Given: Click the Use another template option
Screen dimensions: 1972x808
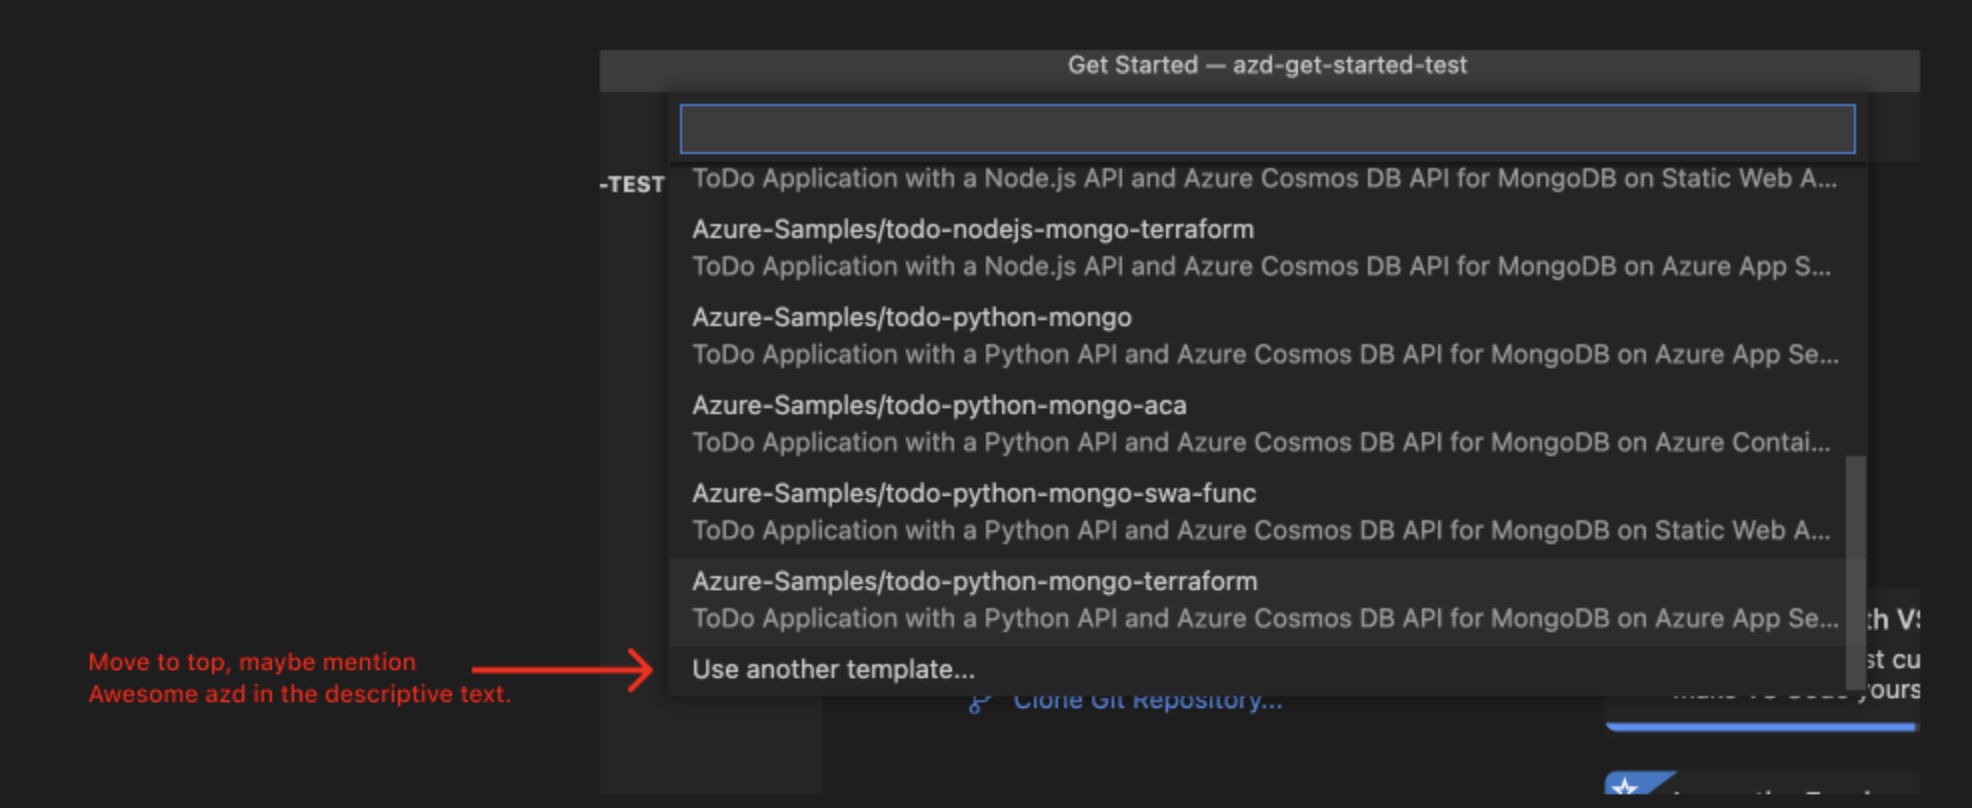Looking at the screenshot, I should tap(833, 669).
